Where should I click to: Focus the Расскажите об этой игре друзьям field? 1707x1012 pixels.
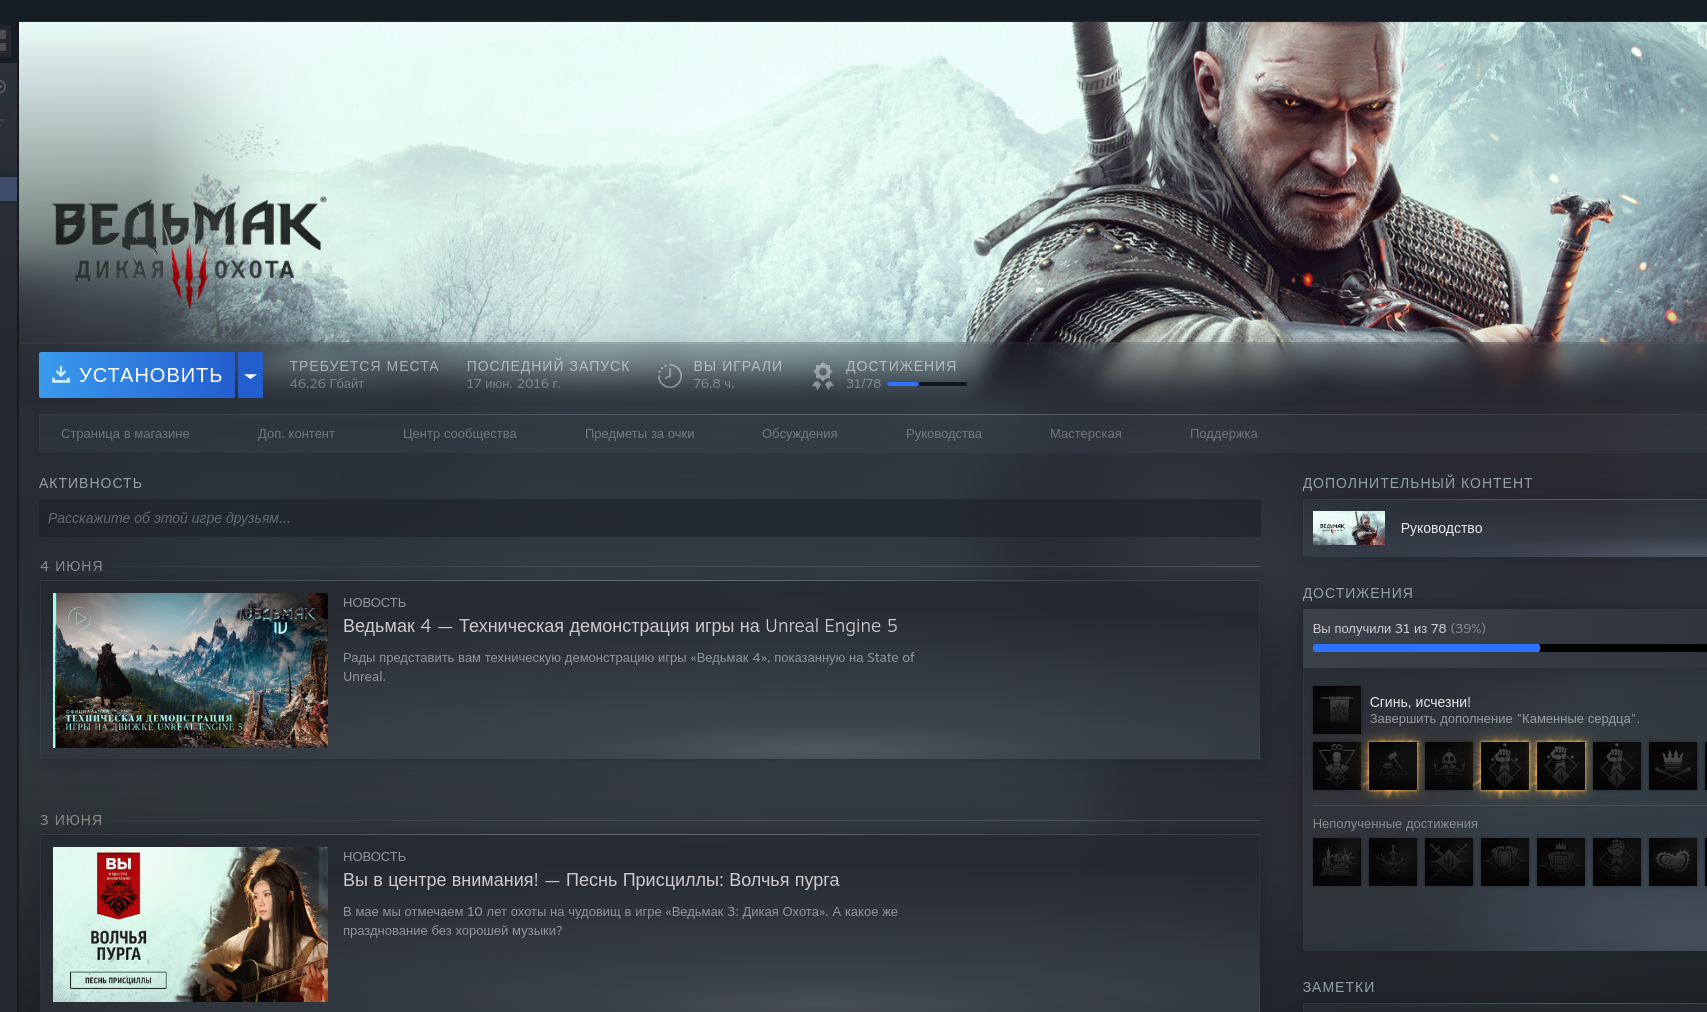[x=649, y=518]
